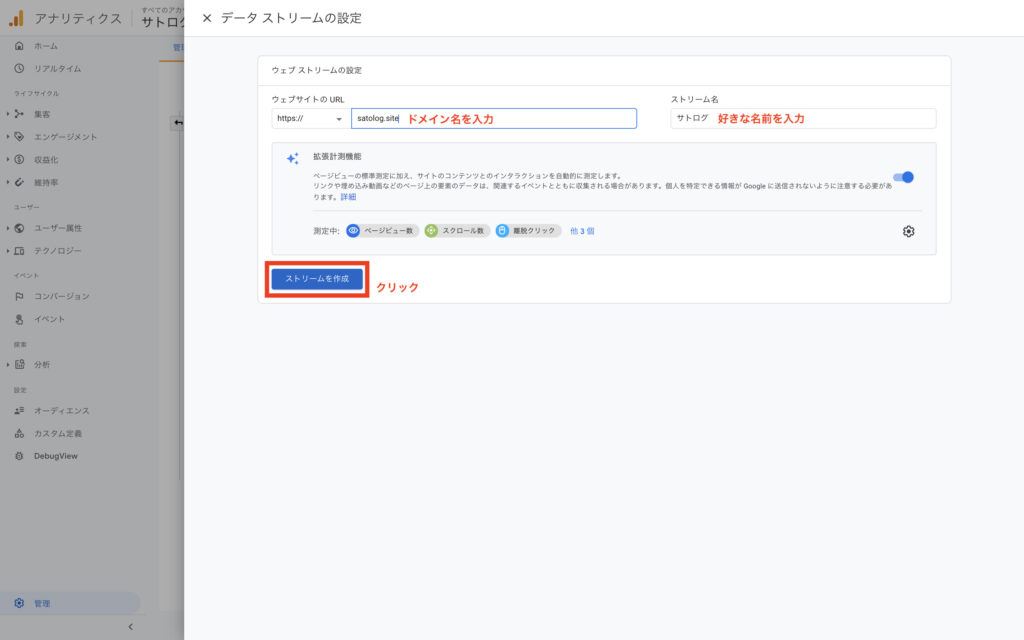
Task: Click the 管理 gear icon
Action: (19, 603)
